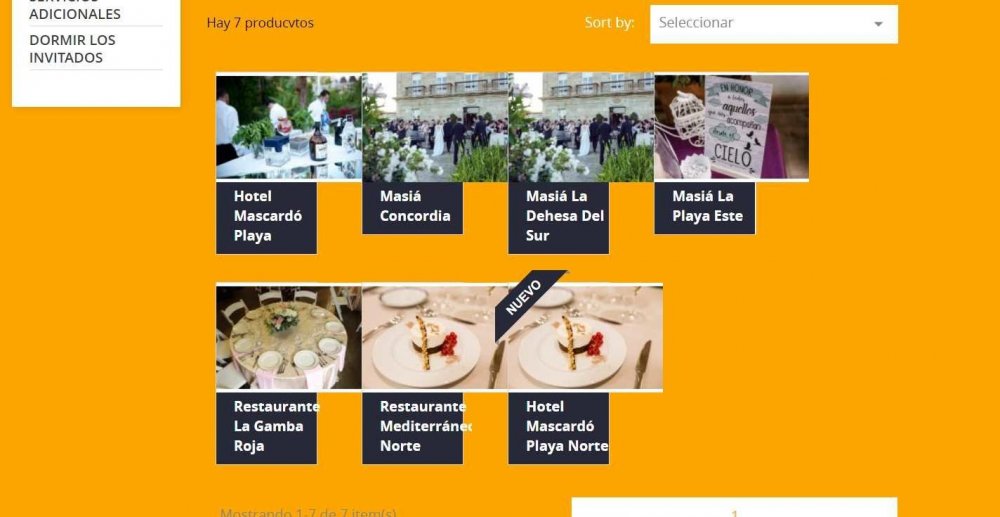The height and width of the screenshot is (517, 1000).
Task: Click the Masiá La Playa Este title
Action: (x=707, y=206)
